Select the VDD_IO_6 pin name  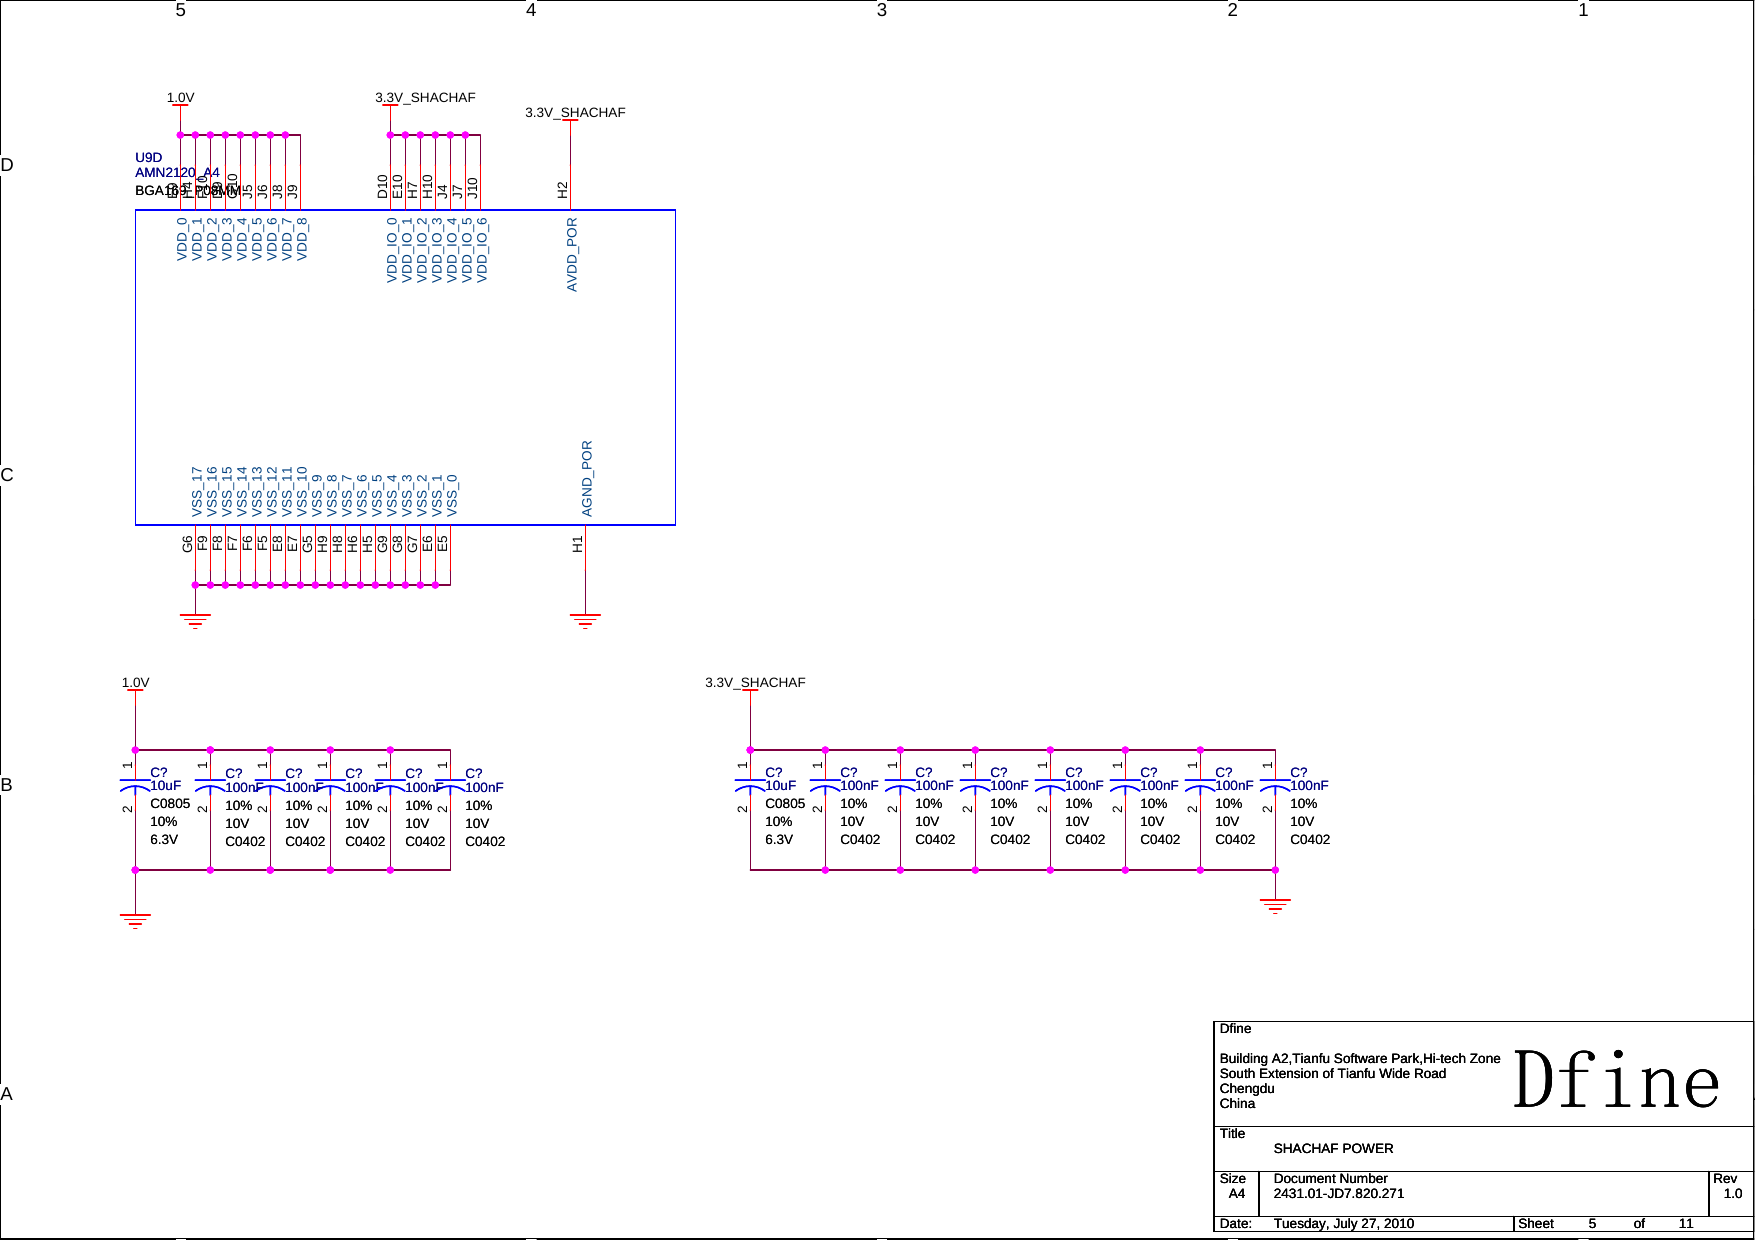tap(482, 250)
